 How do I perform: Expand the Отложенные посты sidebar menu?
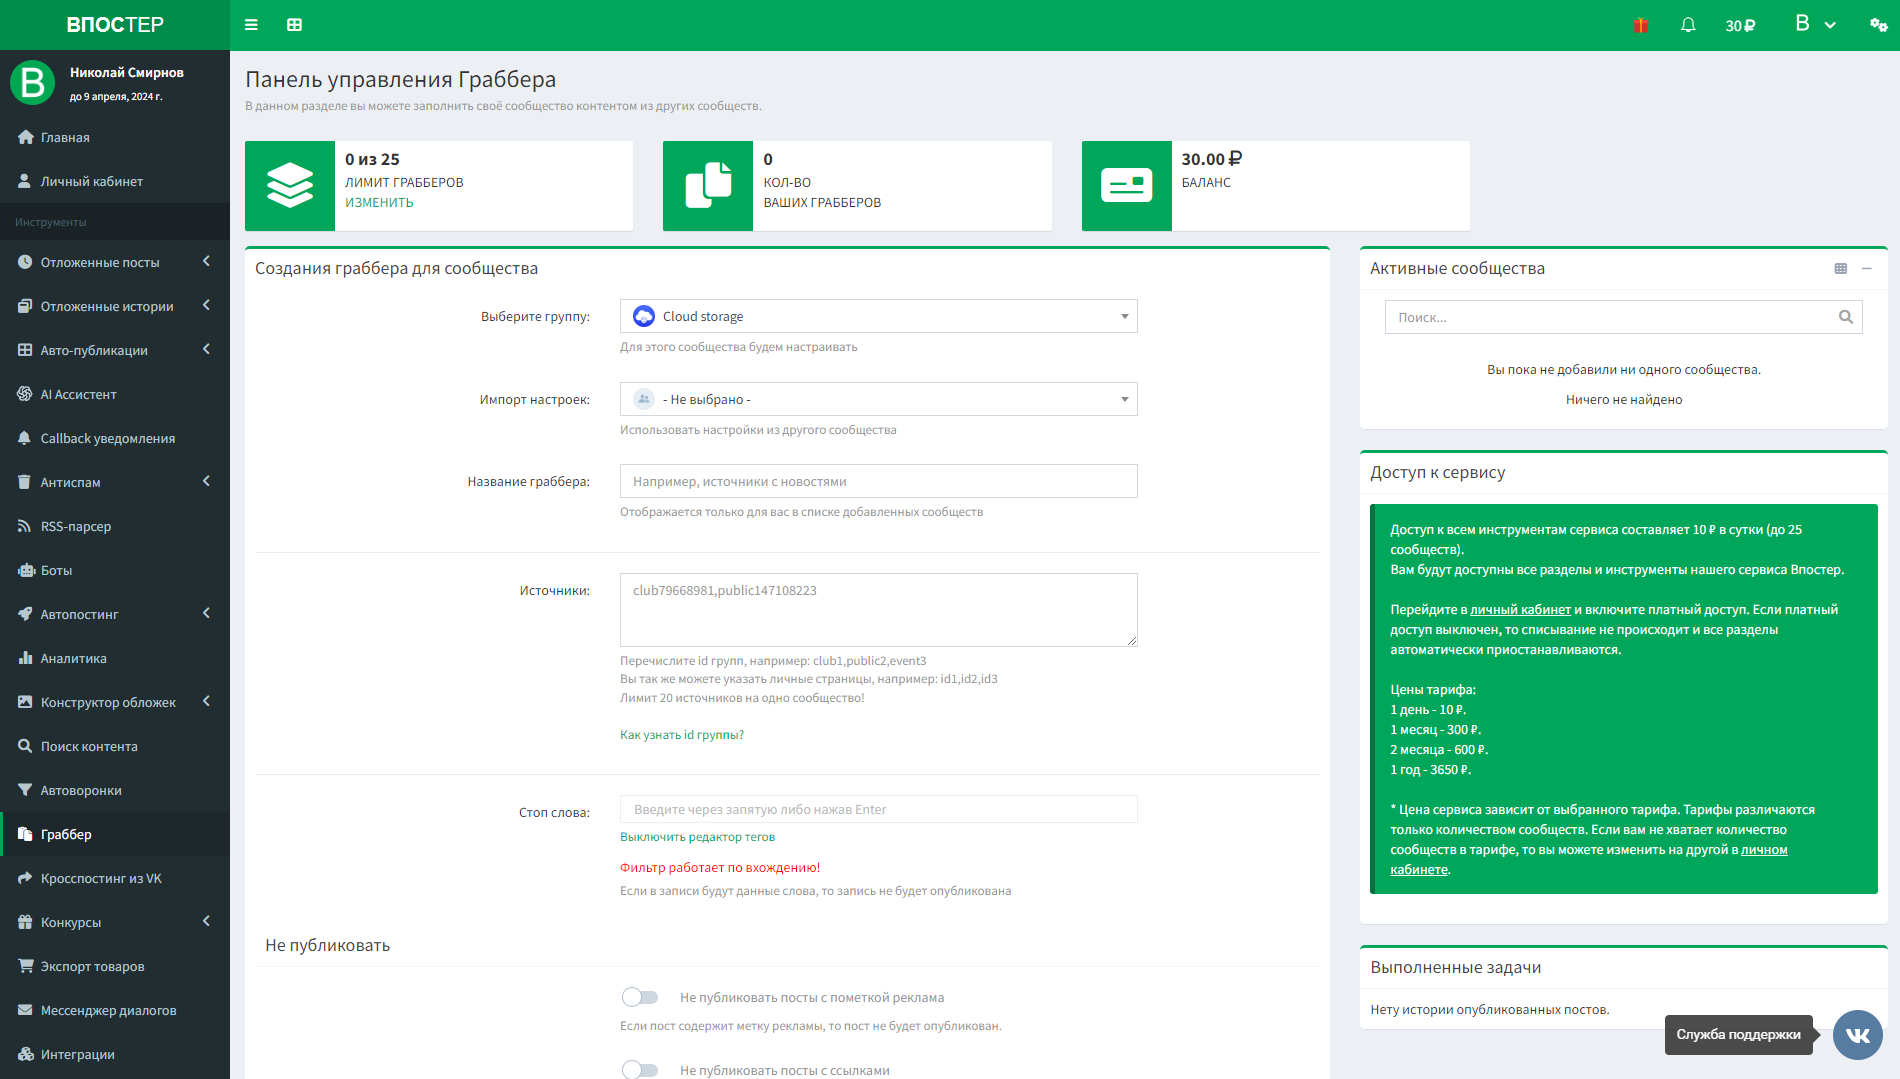point(100,262)
